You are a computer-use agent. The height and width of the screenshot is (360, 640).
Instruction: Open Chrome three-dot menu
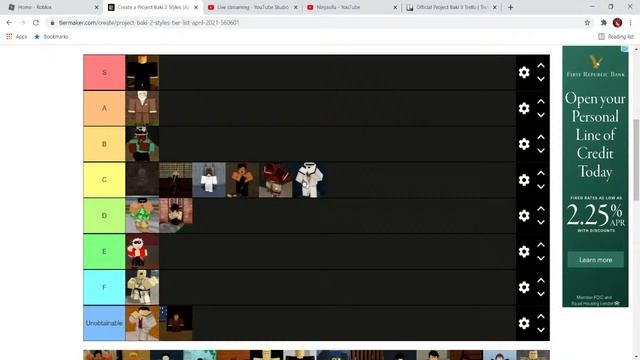point(631,23)
